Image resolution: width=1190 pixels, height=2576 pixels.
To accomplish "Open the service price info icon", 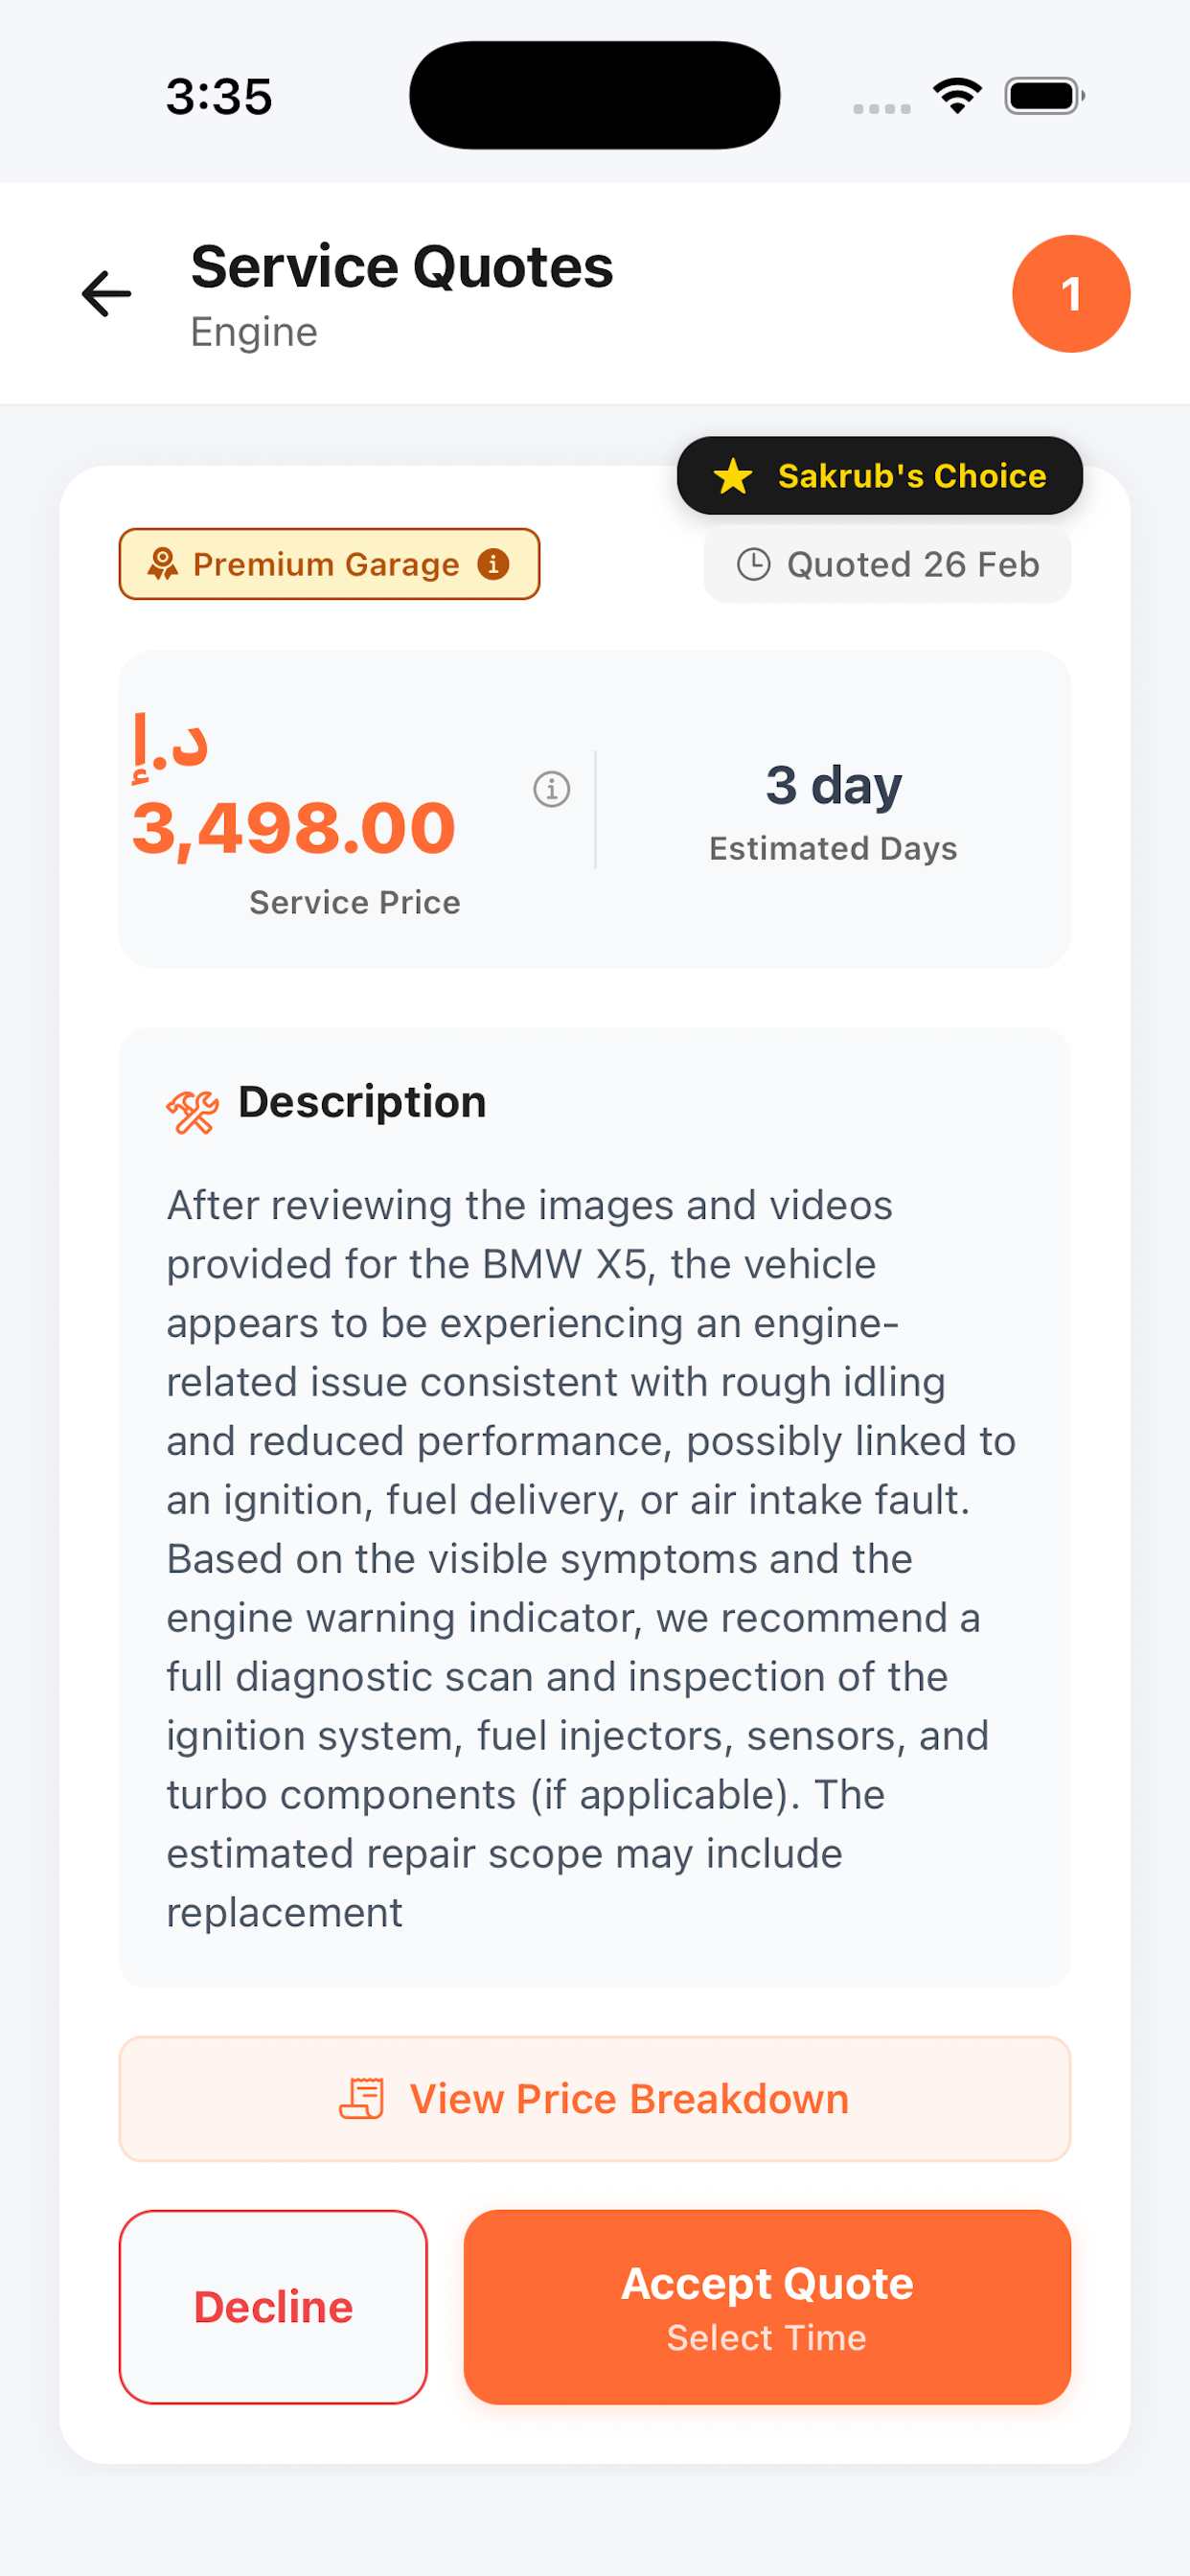I will 551,789.
